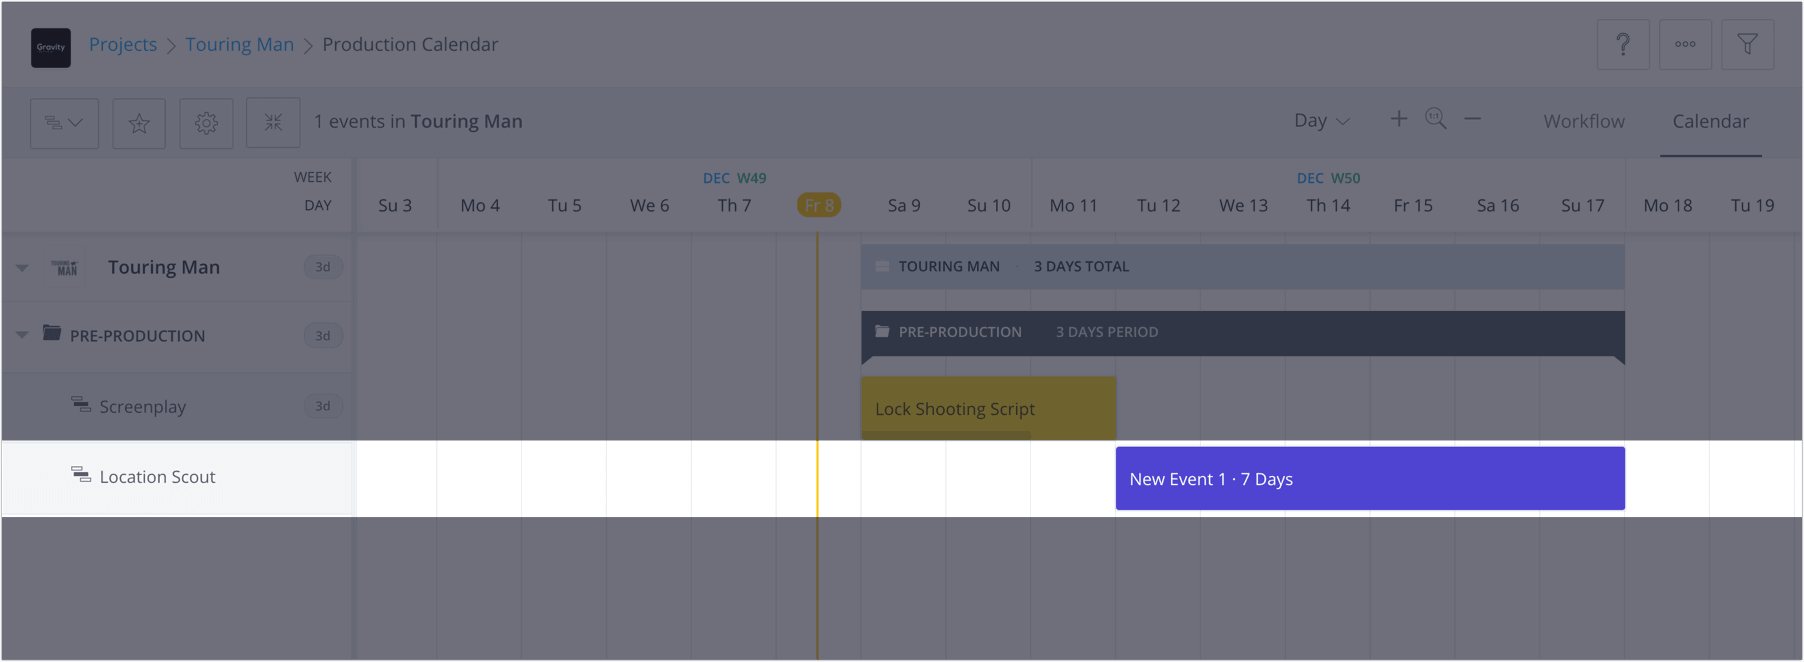The image size is (1804, 662).
Task: Click the PRE-PRODUCTION 3d badge
Action: tap(323, 336)
